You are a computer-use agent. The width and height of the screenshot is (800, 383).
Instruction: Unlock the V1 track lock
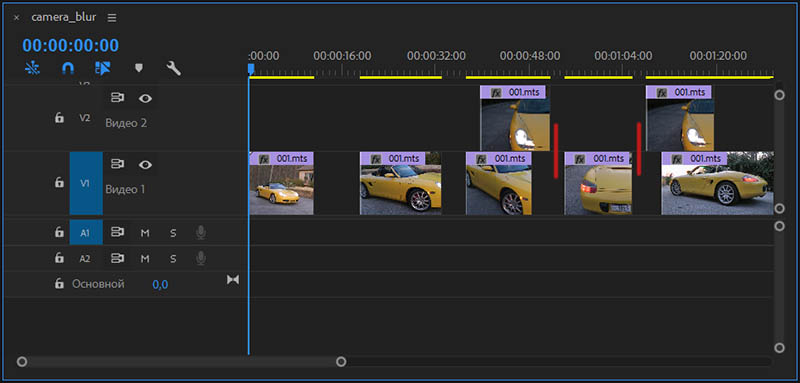click(x=59, y=183)
